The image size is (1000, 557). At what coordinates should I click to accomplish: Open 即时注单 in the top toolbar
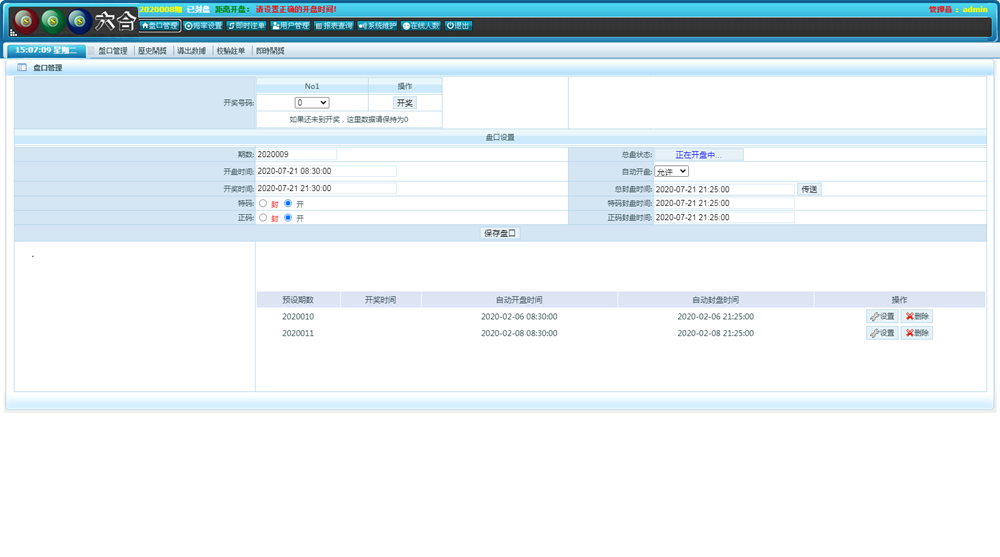coord(247,26)
